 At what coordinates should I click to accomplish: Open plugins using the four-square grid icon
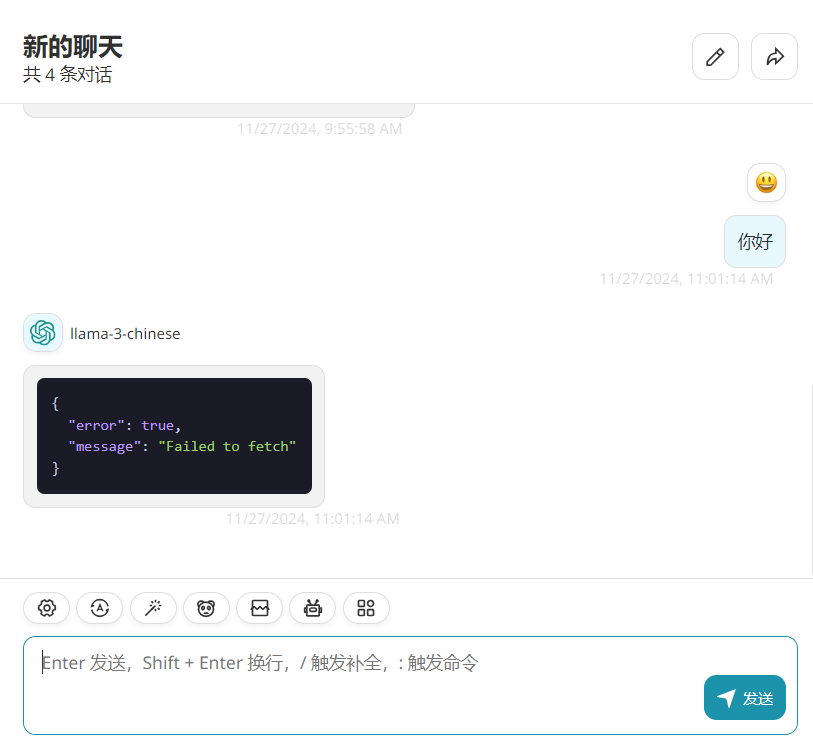366,608
